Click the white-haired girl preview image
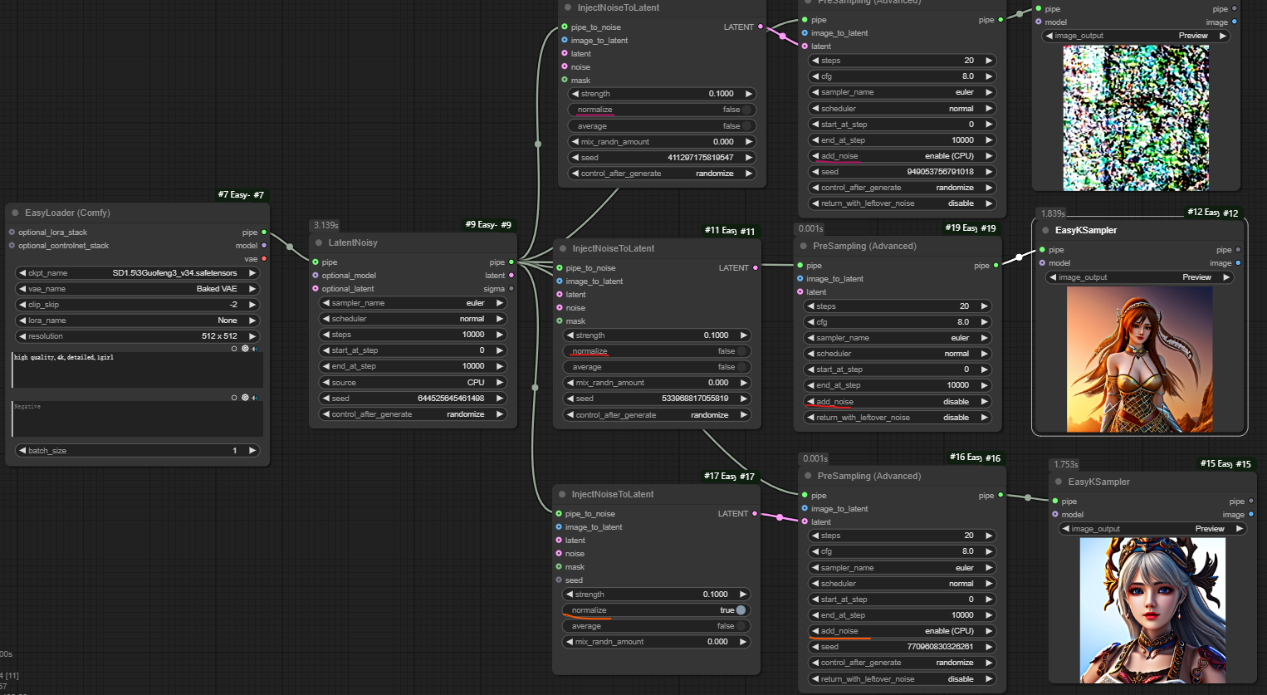This screenshot has width=1267, height=695. click(x=1152, y=610)
